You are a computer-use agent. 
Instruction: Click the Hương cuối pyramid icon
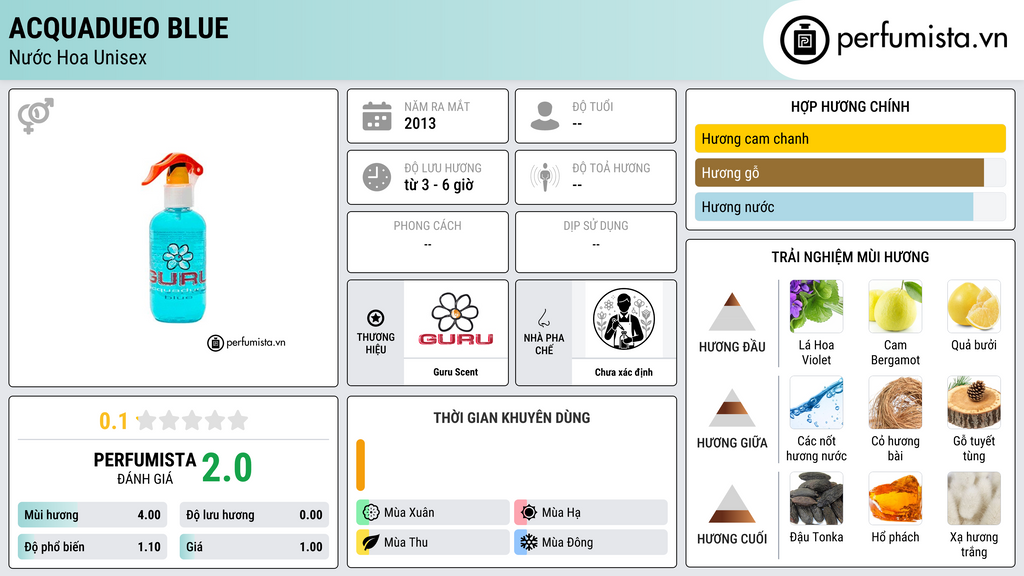[x=732, y=504]
